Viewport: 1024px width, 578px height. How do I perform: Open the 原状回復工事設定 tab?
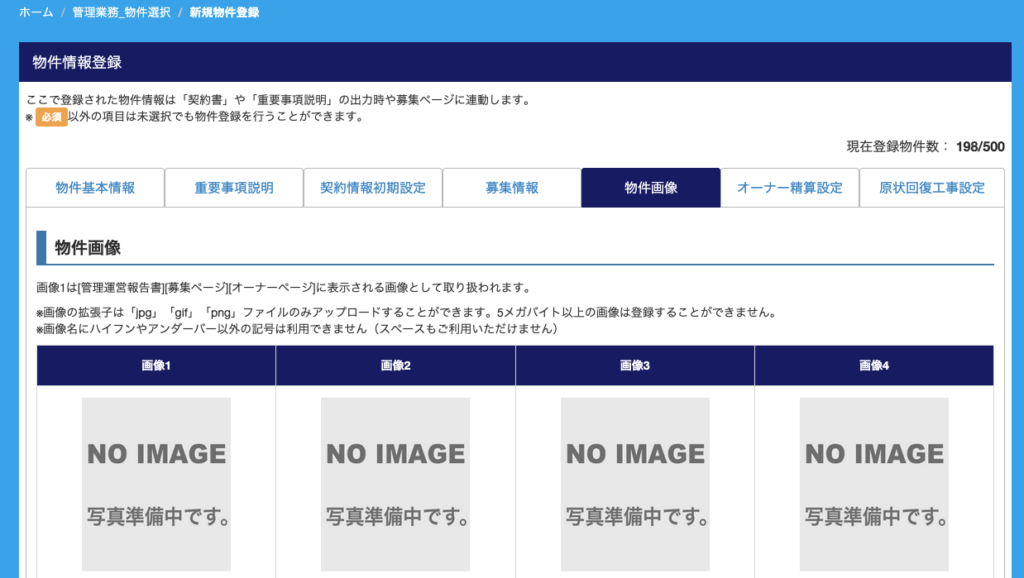tap(931, 188)
